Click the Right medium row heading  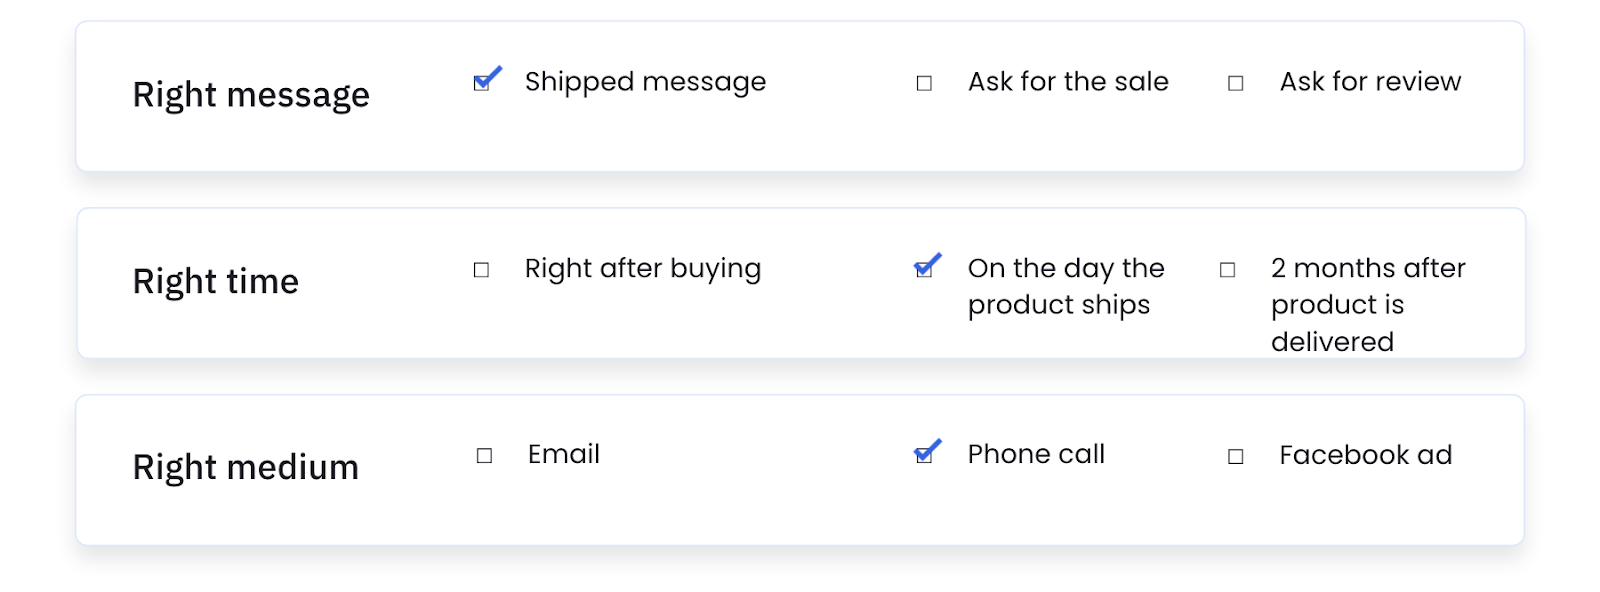coord(246,468)
